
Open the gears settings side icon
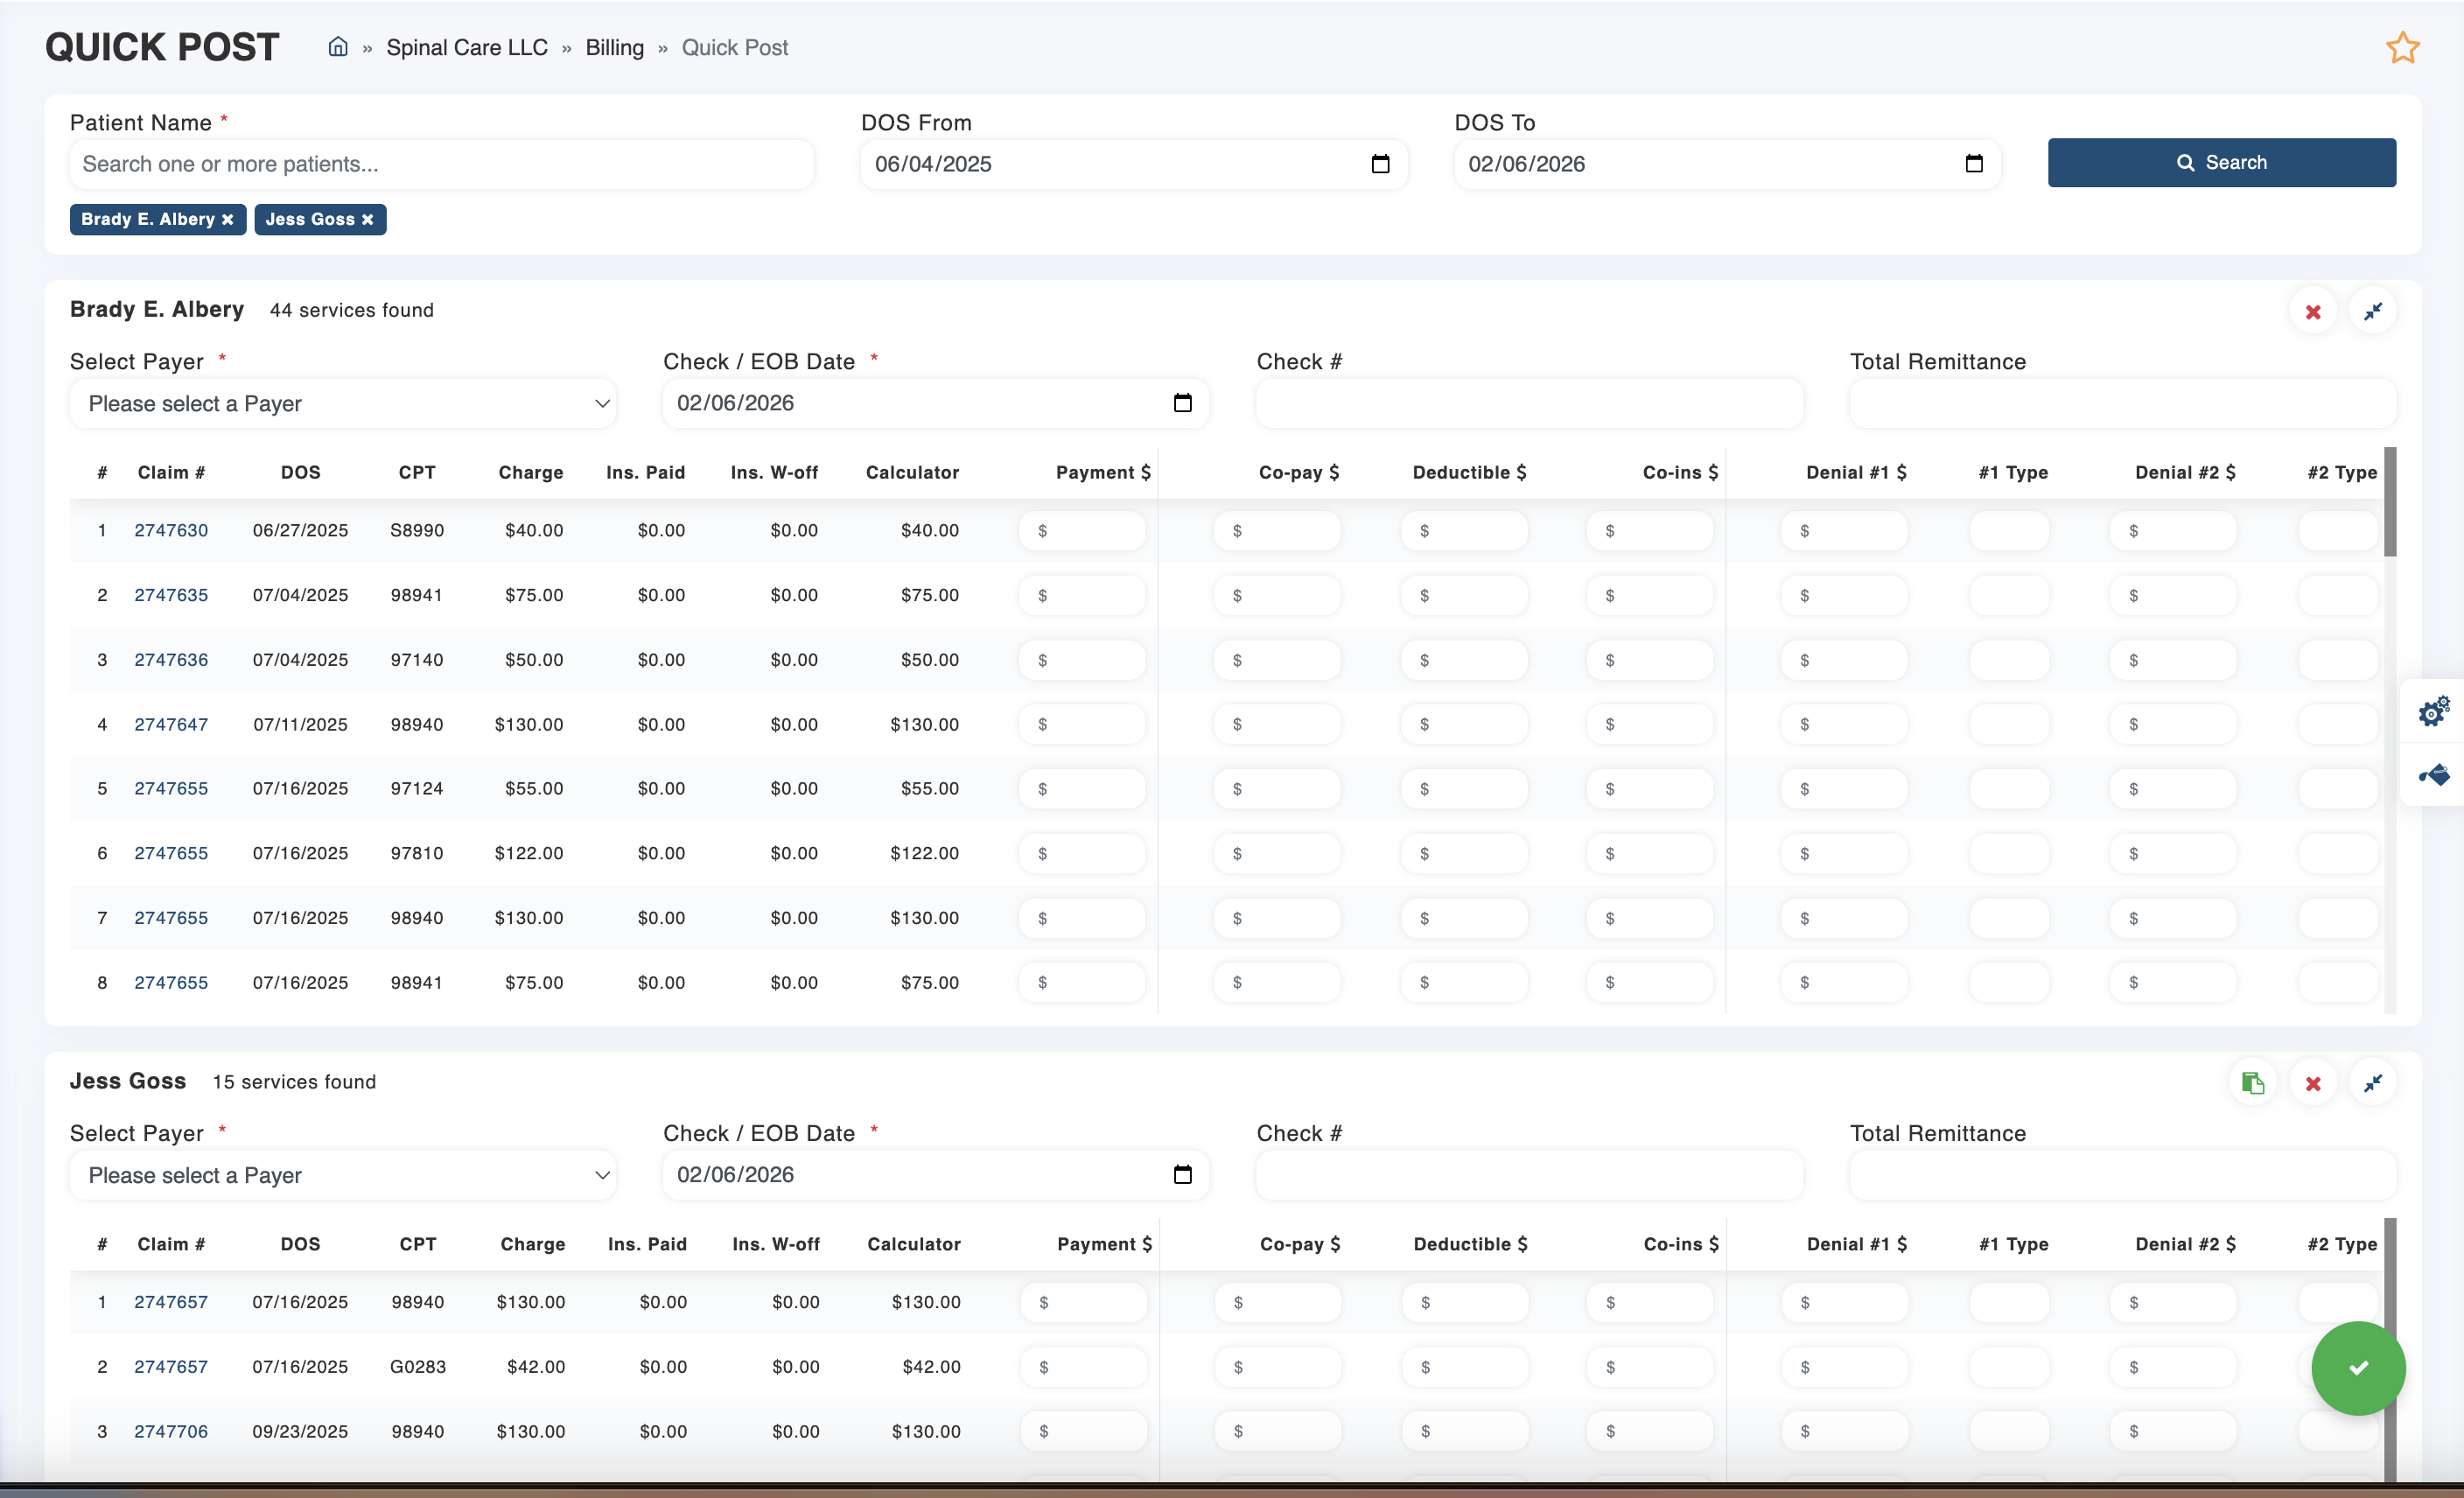tap(2433, 711)
